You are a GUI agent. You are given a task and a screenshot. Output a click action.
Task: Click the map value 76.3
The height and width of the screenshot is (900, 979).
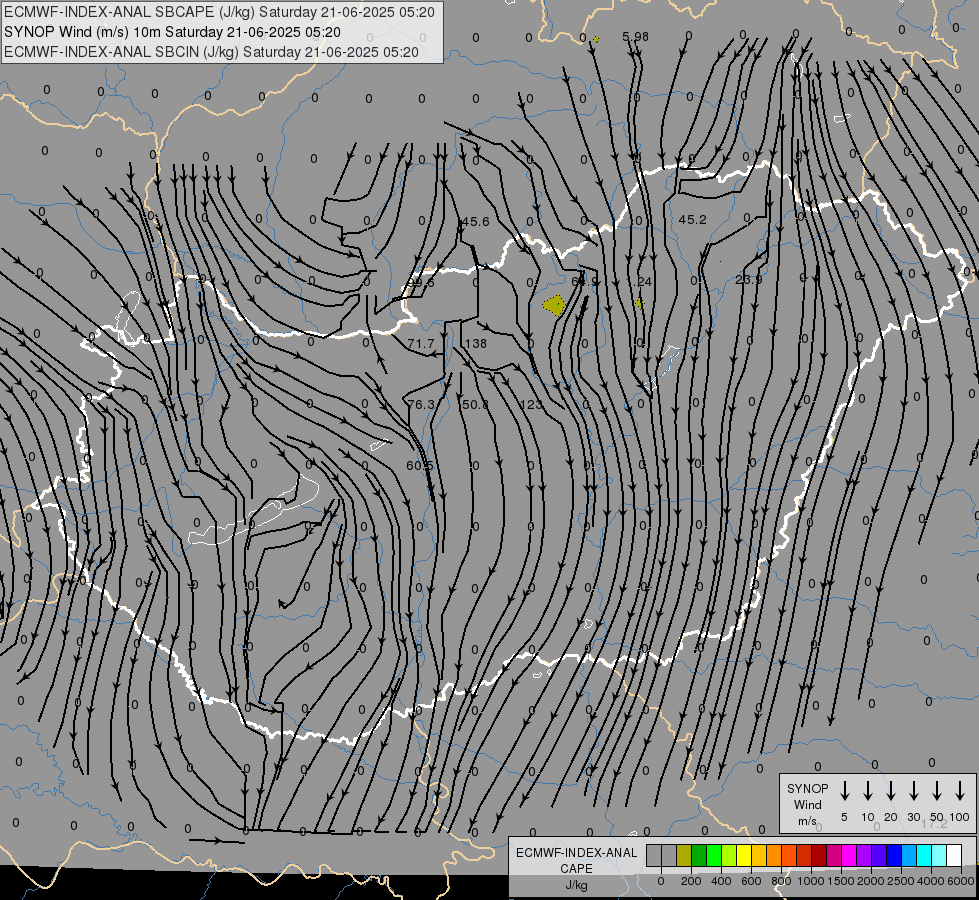(x=421, y=405)
